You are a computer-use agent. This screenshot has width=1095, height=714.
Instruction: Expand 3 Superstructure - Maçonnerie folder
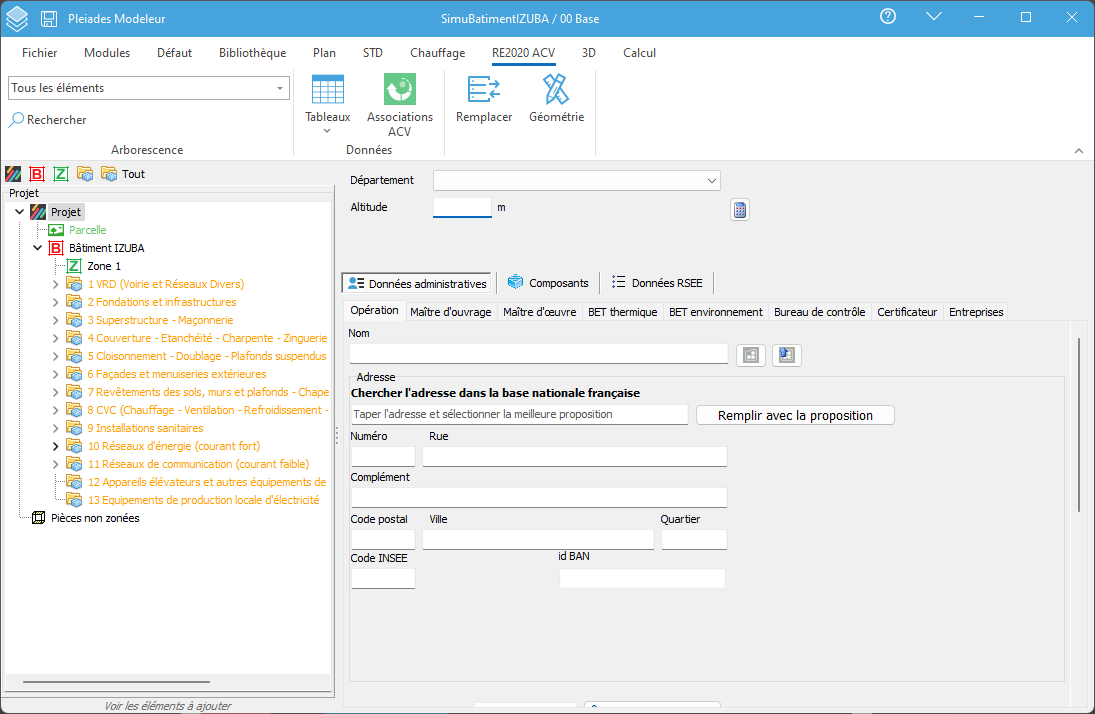tap(56, 320)
